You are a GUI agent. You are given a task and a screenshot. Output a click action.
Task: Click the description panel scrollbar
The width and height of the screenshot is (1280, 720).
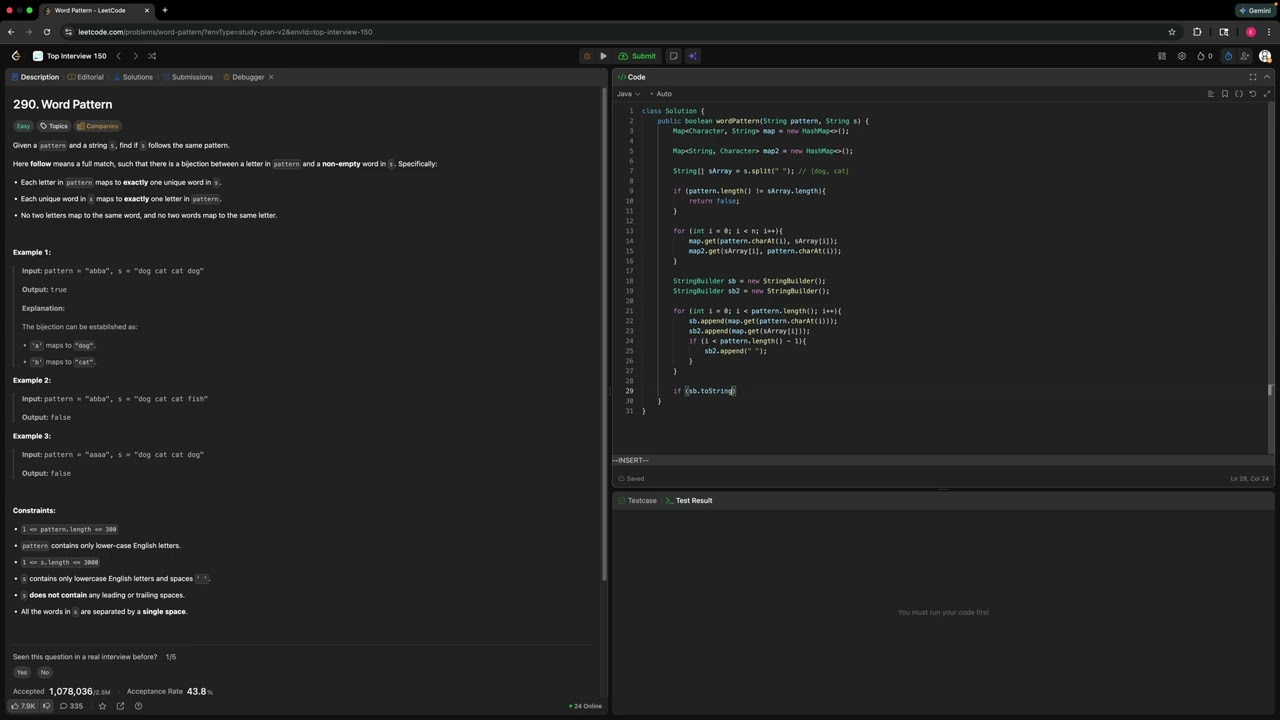pyautogui.click(x=603, y=334)
